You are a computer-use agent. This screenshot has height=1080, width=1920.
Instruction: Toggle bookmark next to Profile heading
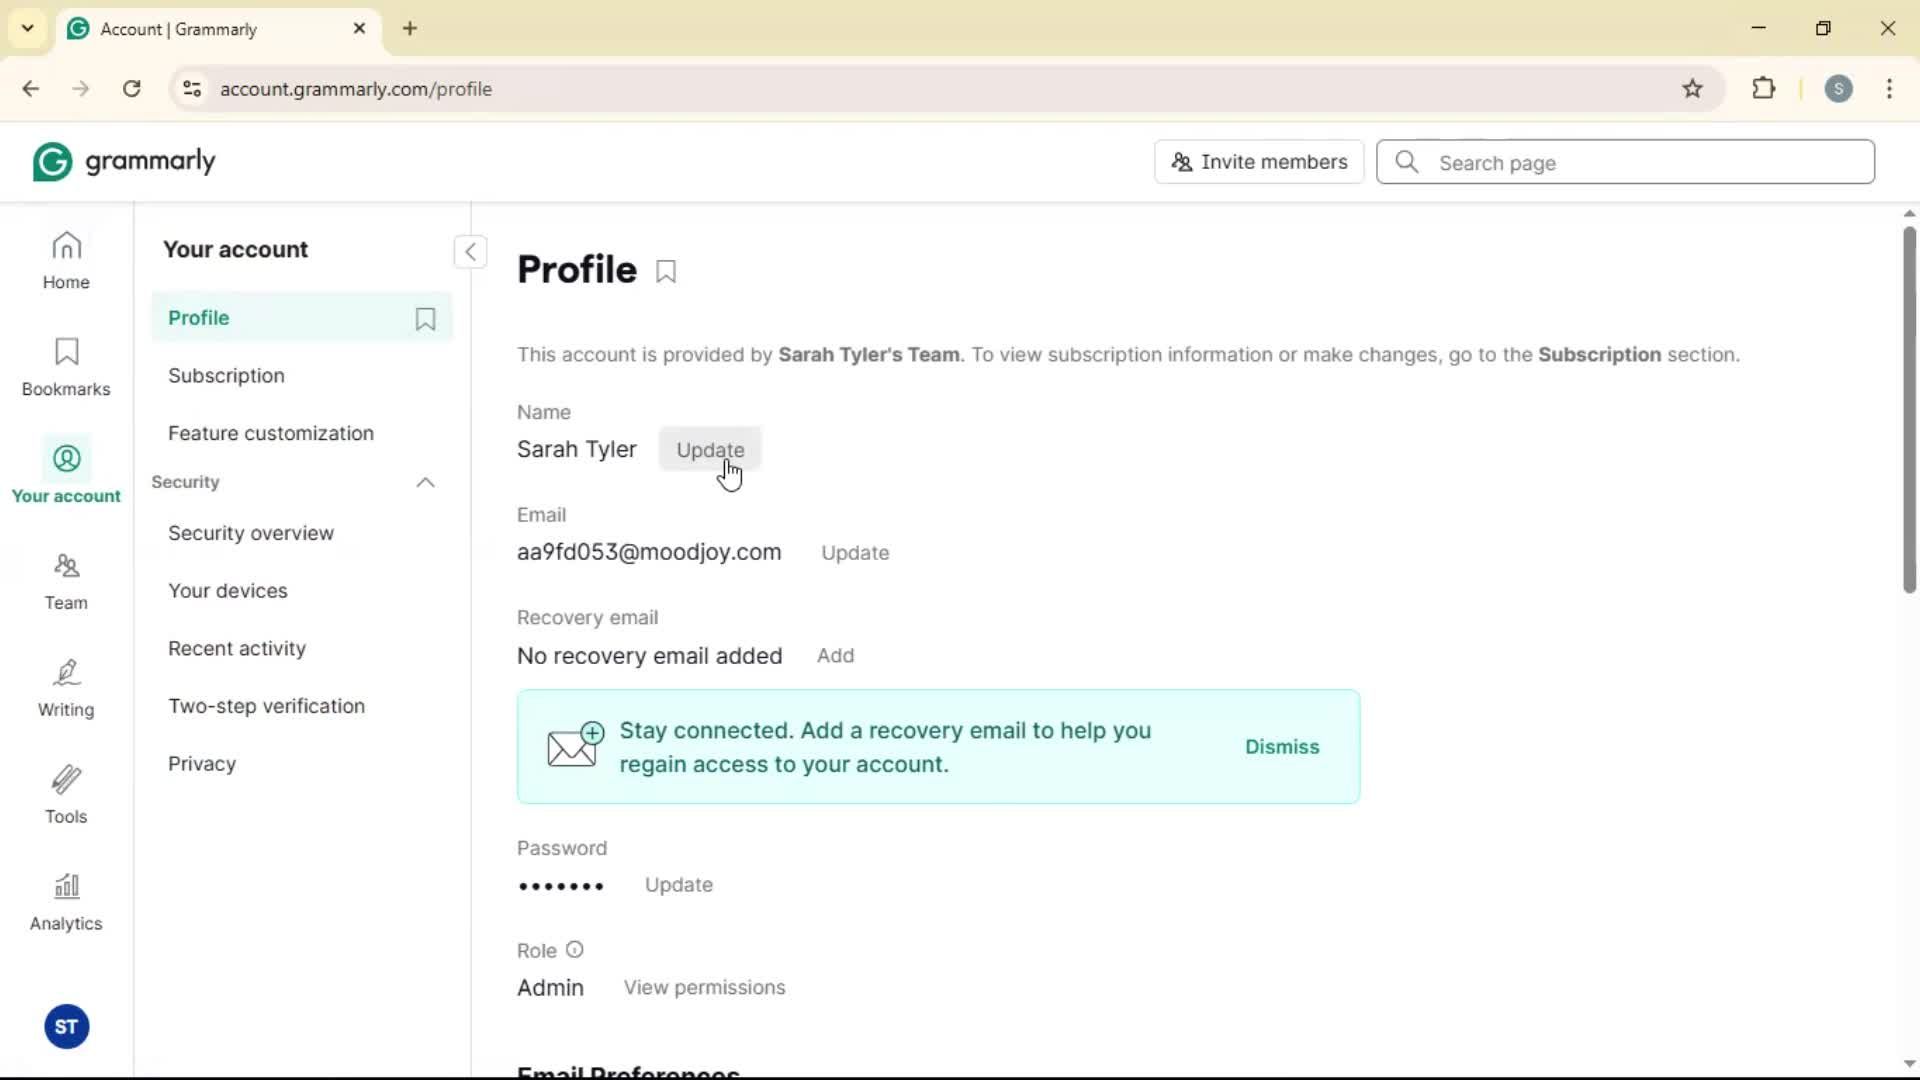coord(666,271)
